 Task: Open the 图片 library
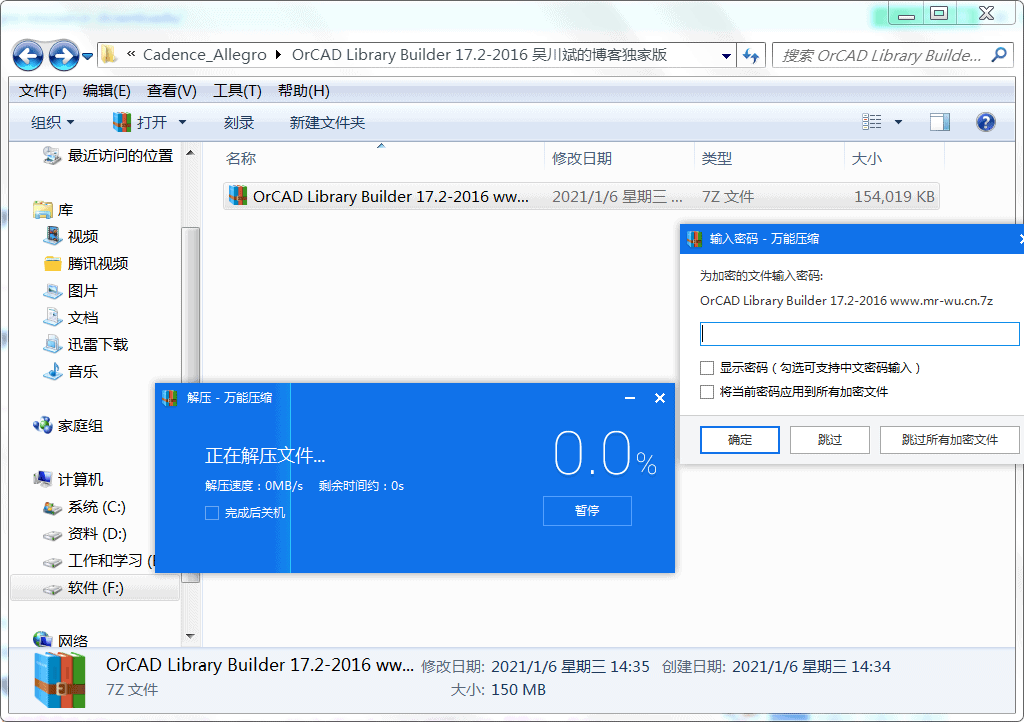(x=71, y=290)
